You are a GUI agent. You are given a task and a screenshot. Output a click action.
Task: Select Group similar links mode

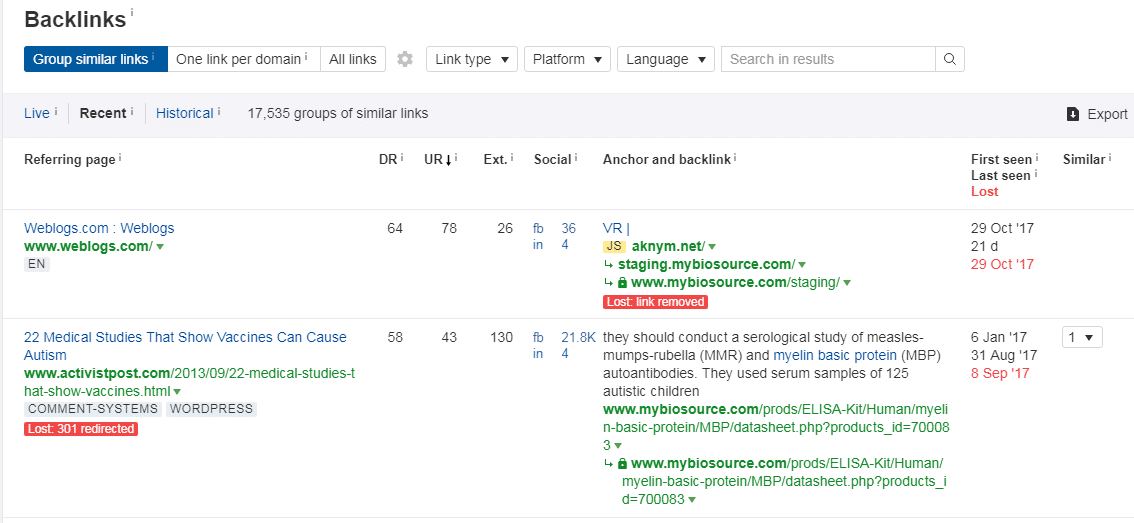[95, 59]
